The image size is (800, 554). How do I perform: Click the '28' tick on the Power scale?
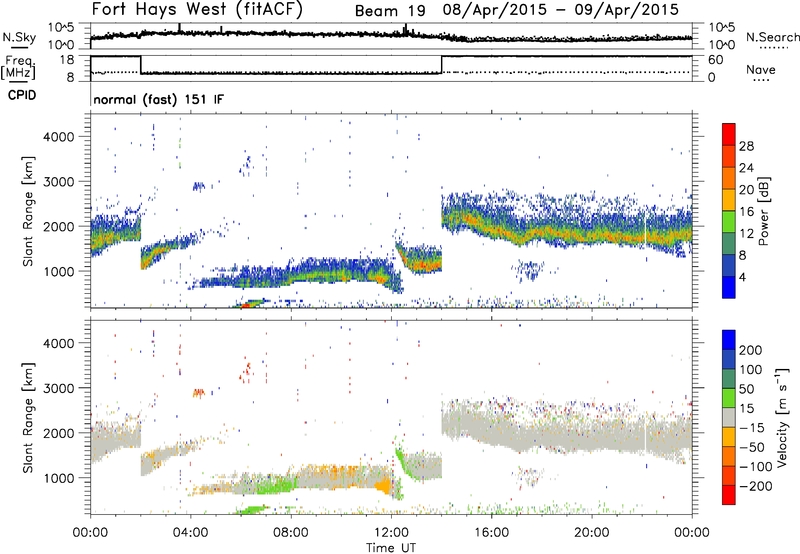pos(746,146)
